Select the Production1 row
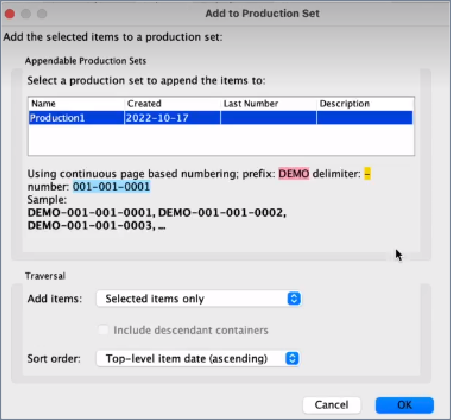Screen dimensions: 451x420 pyautogui.click(x=221, y=118)
